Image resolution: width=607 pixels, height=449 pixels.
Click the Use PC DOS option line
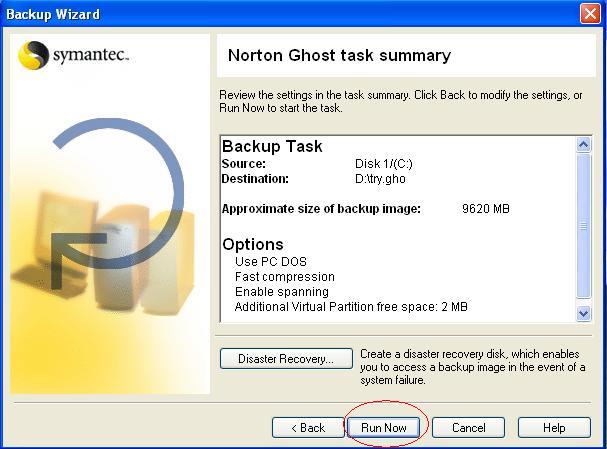point(271,262)
